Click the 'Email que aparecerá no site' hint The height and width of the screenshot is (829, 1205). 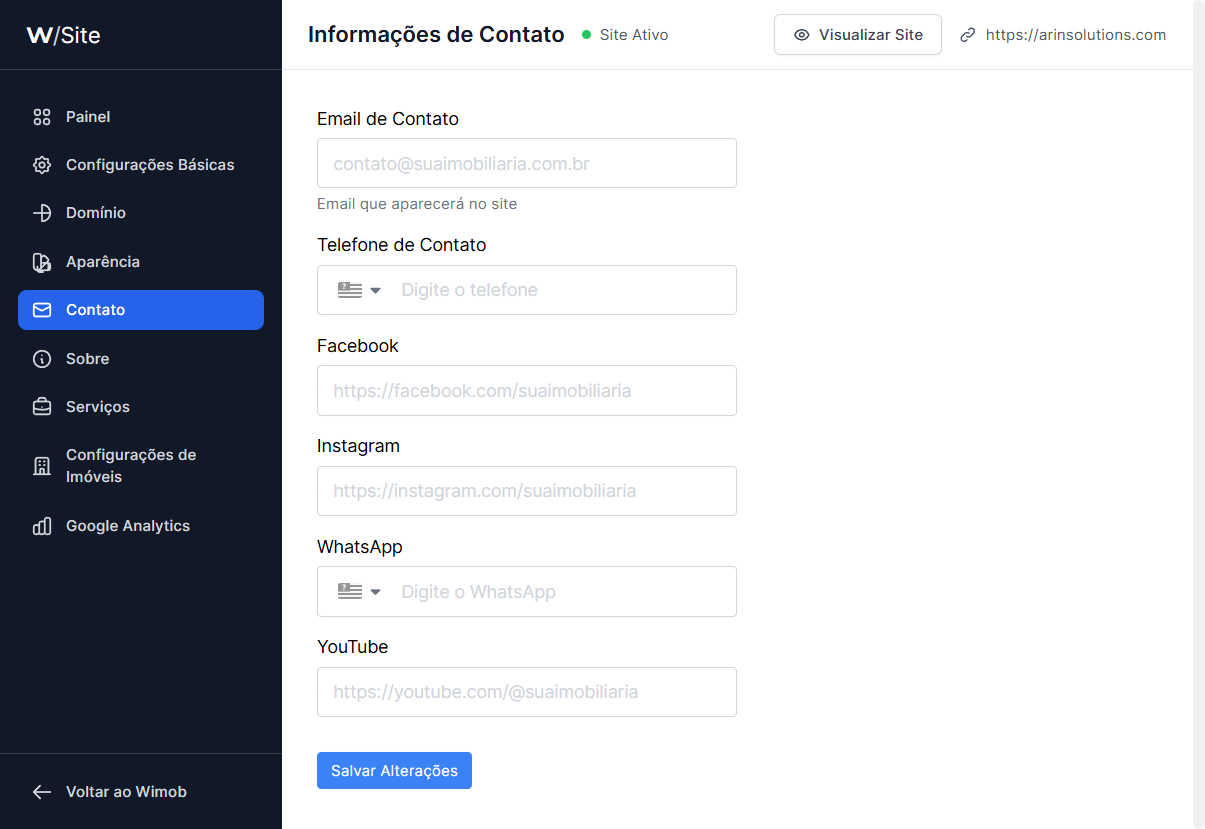[417, 204]
